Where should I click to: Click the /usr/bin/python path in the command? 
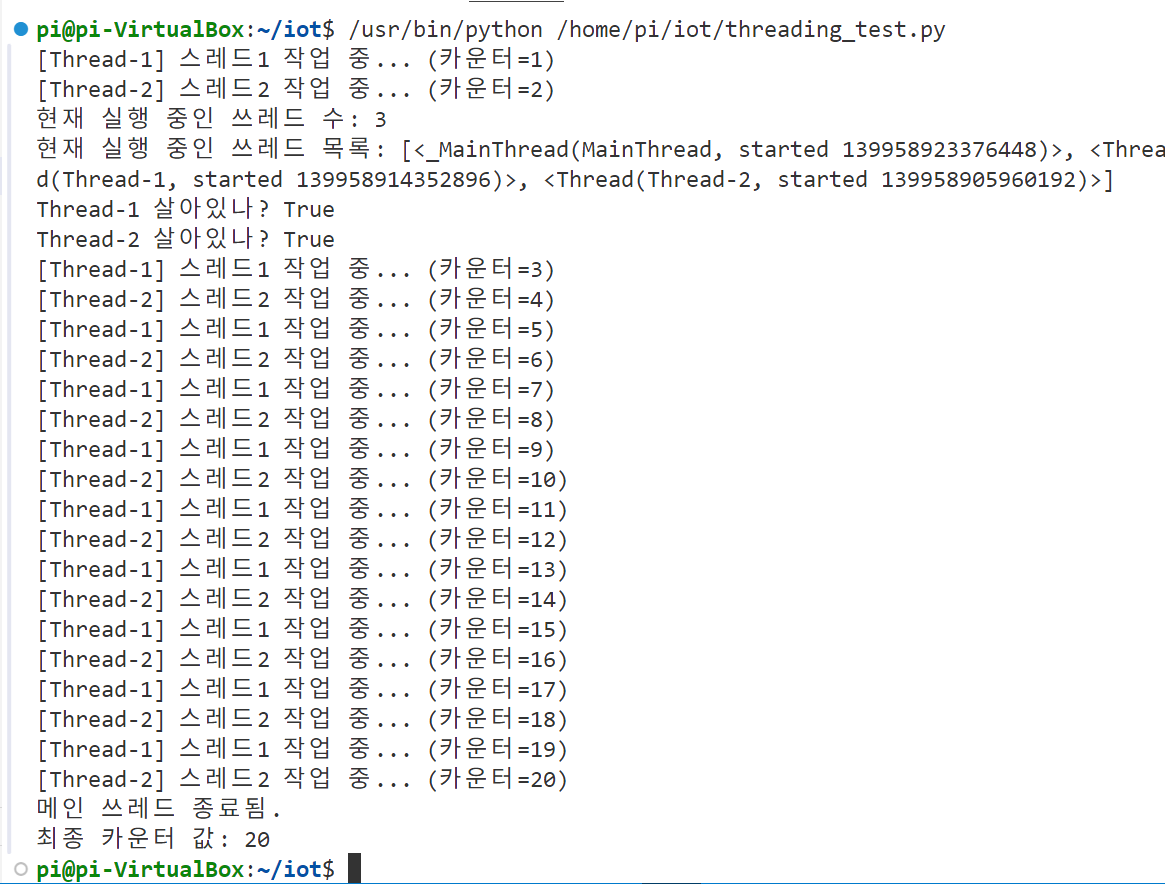pos(446,30)
